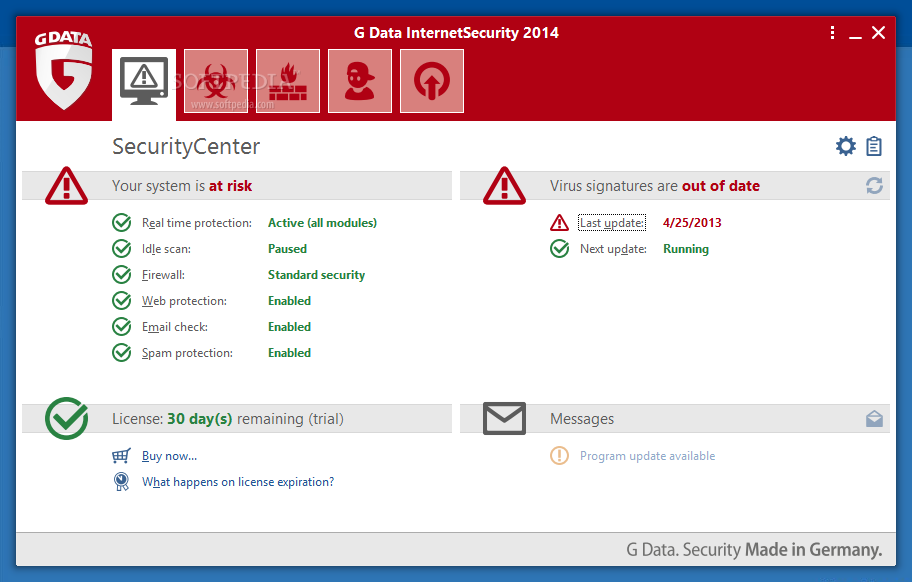This screenshot has width=912, height=582.
Task: Click the Your system is at risk header
Action: pos(182,186)
